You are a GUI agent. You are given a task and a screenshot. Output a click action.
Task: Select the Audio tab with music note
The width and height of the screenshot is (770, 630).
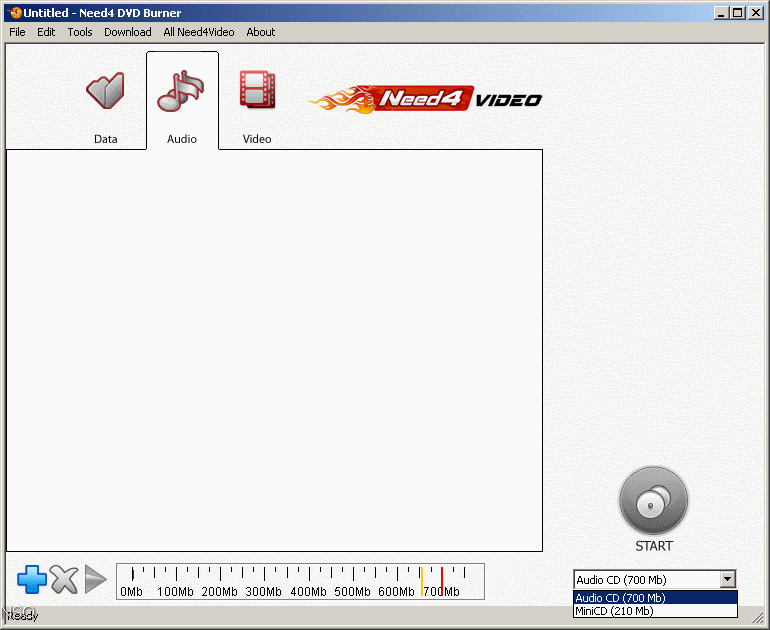[182, 101]
